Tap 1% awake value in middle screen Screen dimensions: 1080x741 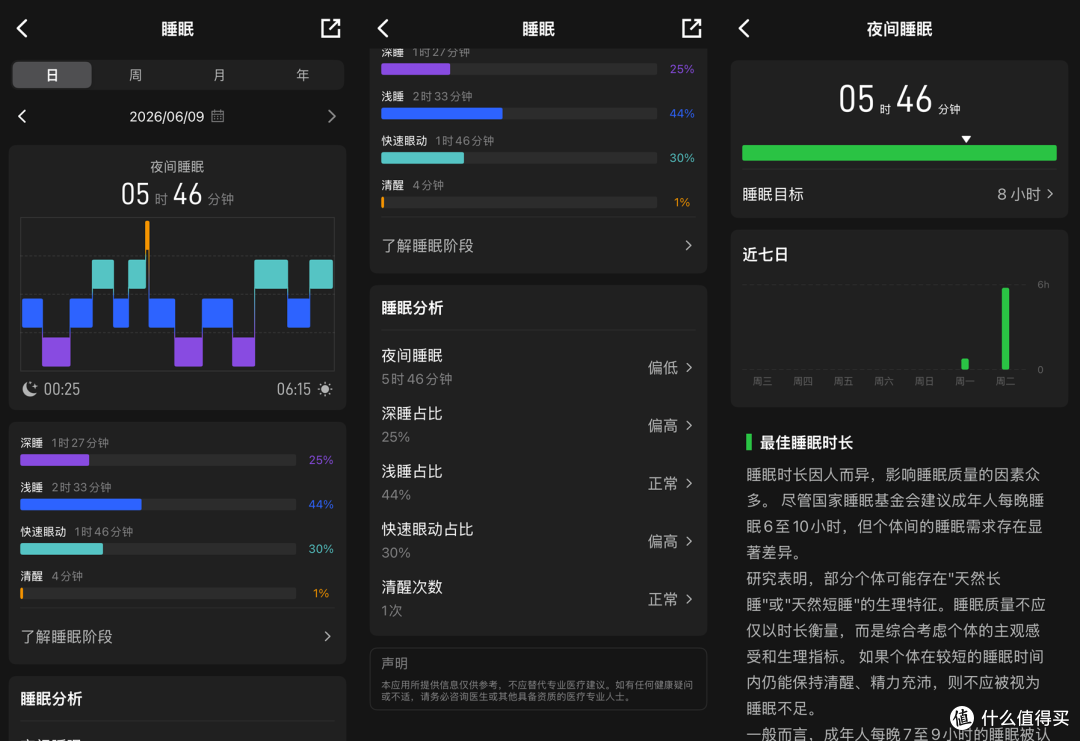coord(682,202)
